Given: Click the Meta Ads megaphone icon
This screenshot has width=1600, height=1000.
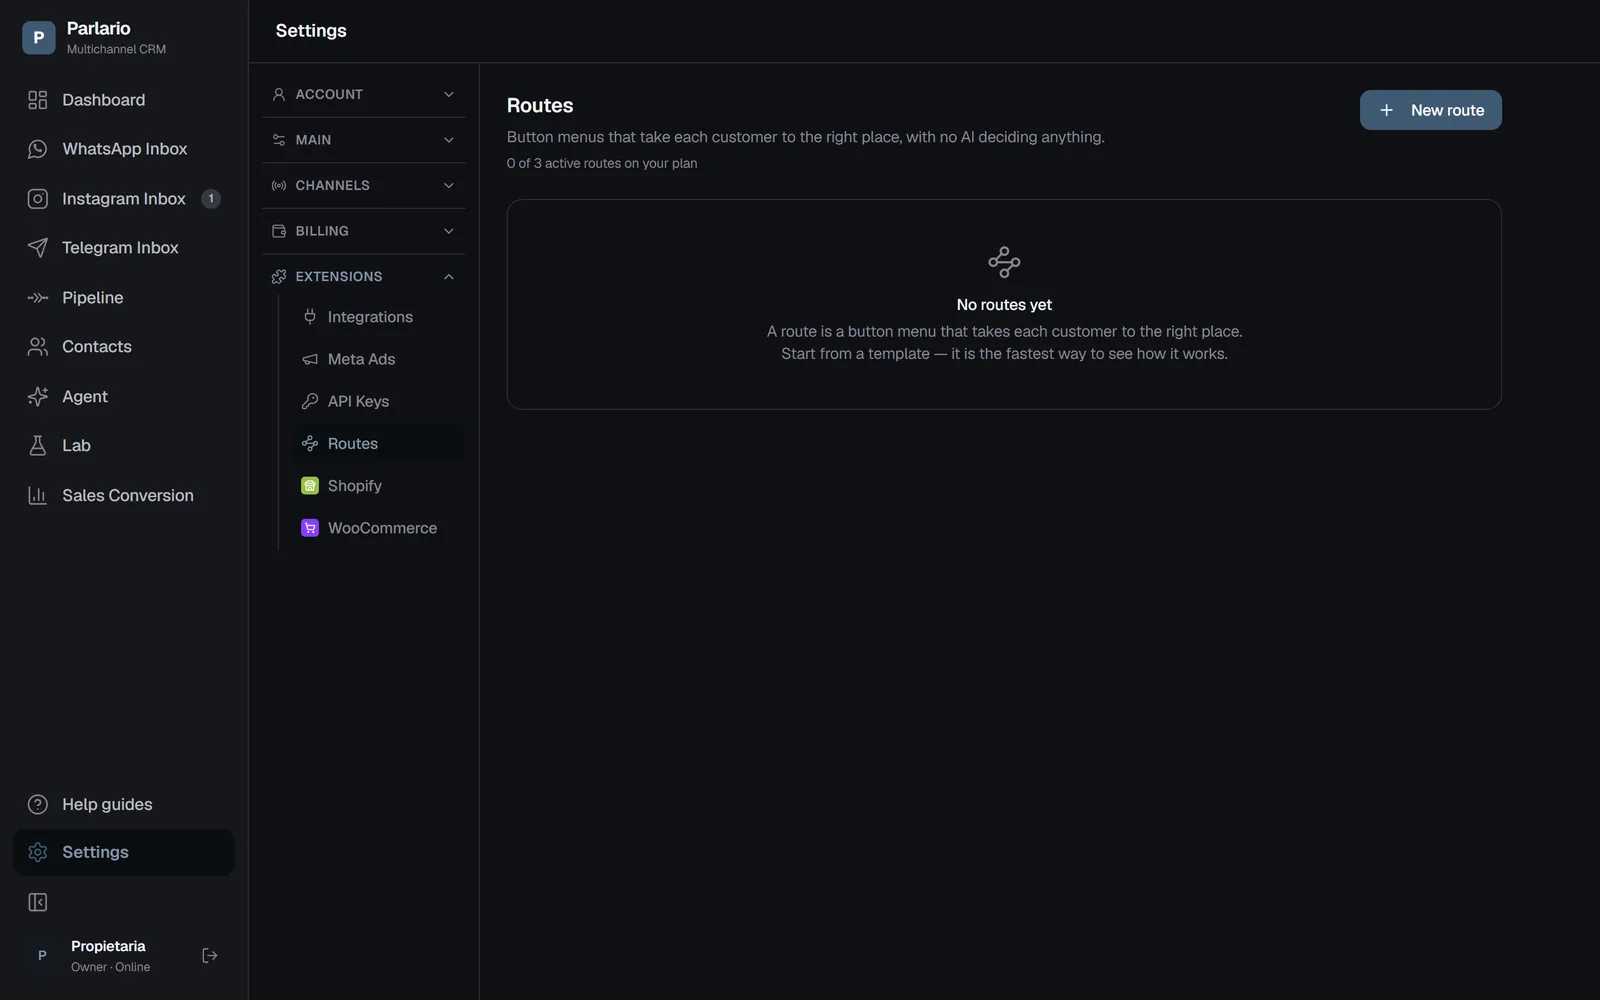Looking at the screenshot, I should [310, 359].
